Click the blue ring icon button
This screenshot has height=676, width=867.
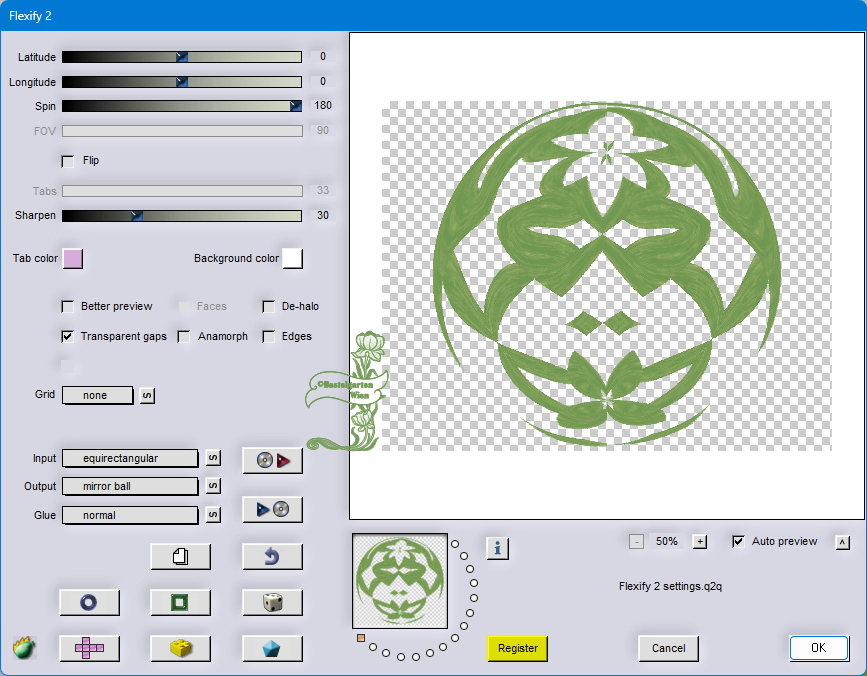pos(89,602)
